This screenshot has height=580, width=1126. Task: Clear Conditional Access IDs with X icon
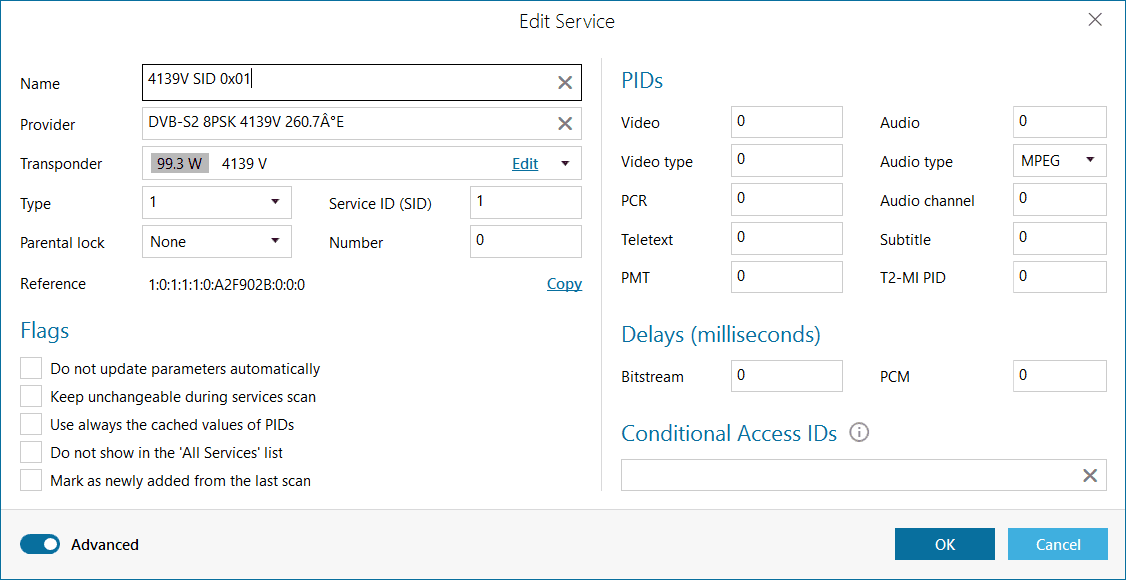[x=1090, y=476]
